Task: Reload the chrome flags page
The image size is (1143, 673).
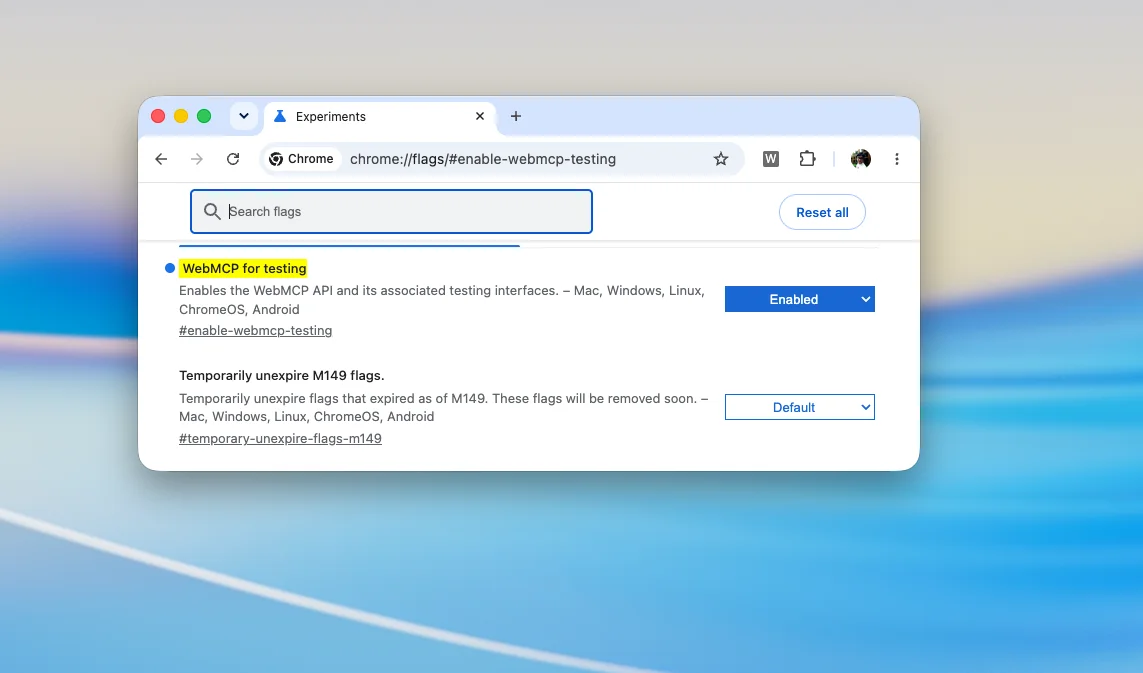Action: pyautogui.click(x=233, y=159)
